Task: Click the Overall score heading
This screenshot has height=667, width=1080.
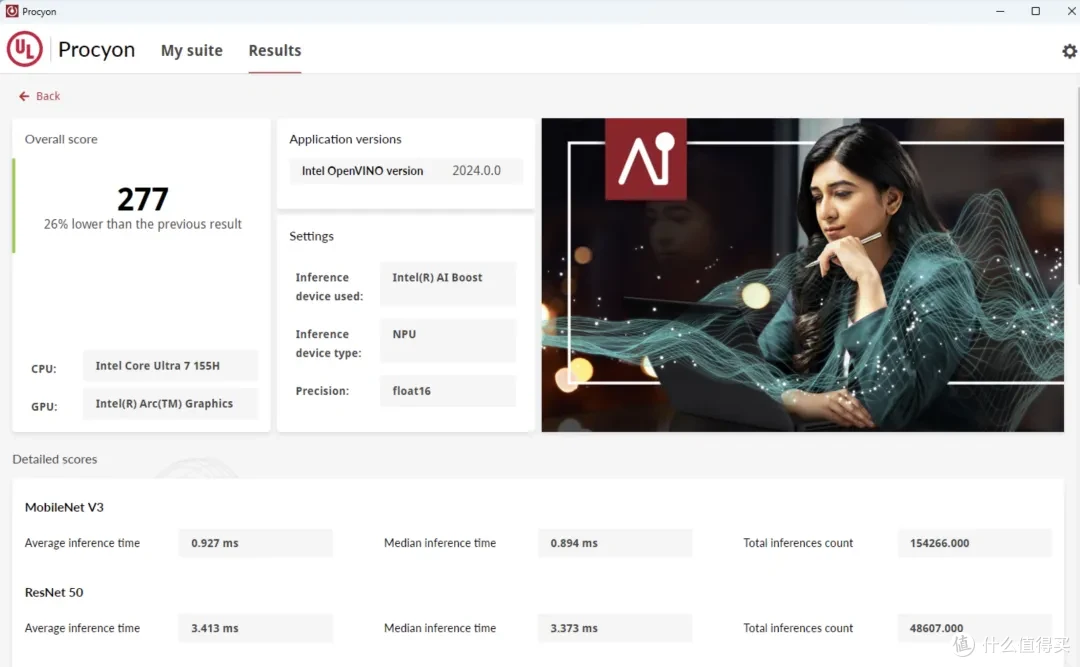Action: point(61,139)
